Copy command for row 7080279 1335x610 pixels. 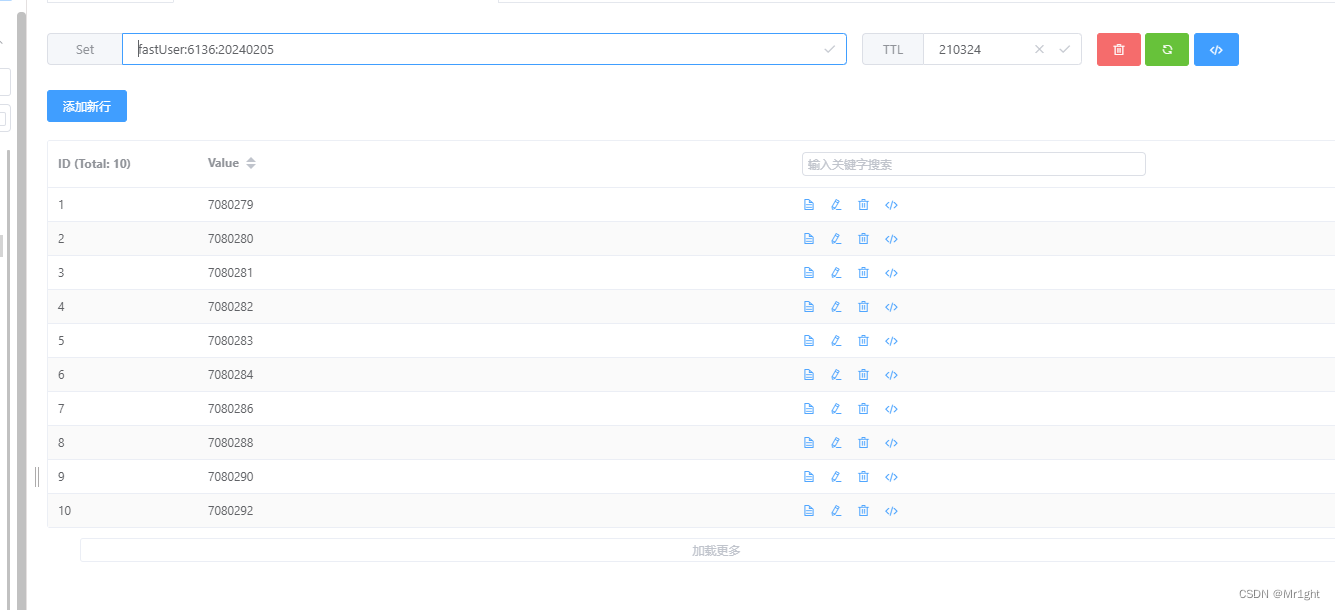891,205
